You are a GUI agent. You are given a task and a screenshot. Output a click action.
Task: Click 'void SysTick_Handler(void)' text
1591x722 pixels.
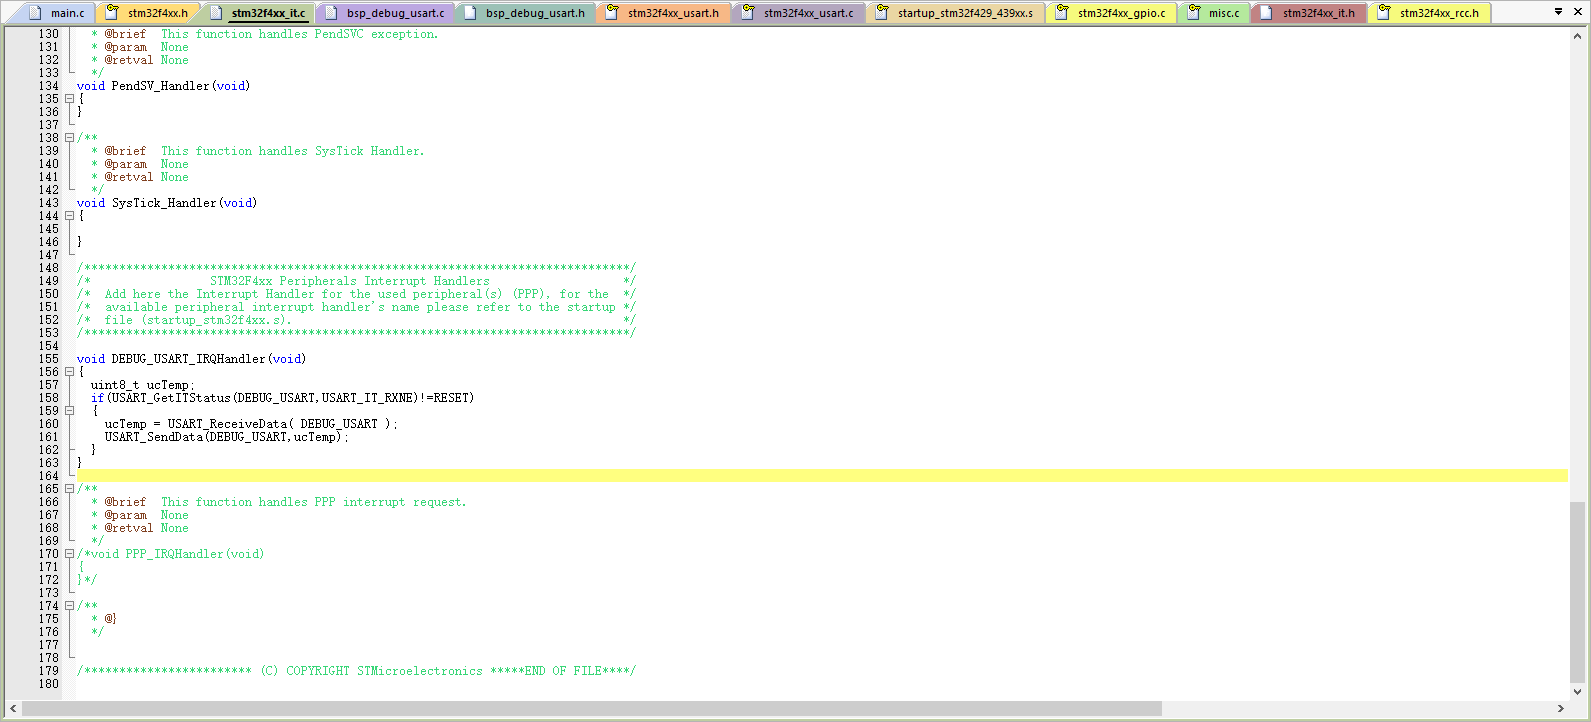pyautogui.click(x=167, y=203)
